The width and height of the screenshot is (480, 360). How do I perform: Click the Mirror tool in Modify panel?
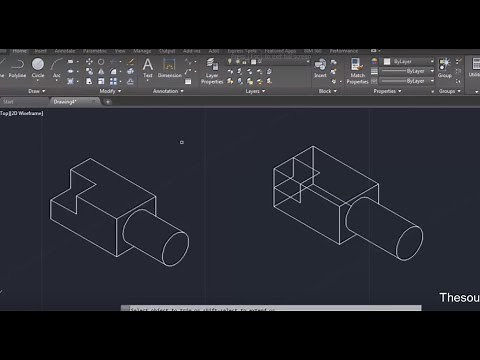tap(101, 71)
